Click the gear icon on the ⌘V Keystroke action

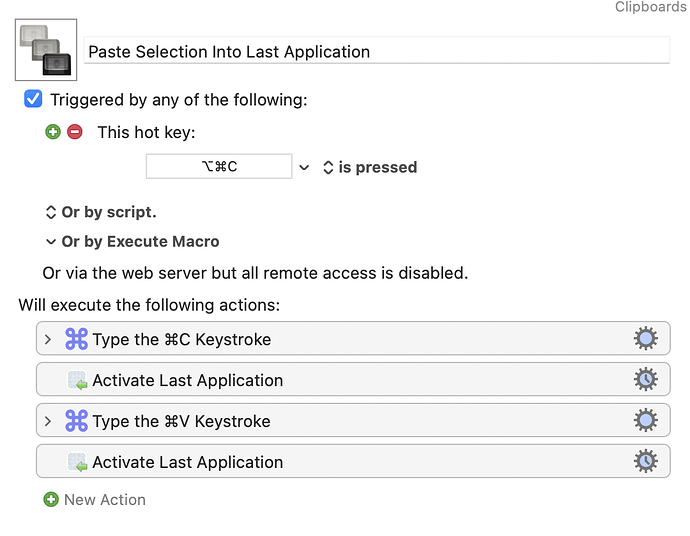(x=646, y=421)
